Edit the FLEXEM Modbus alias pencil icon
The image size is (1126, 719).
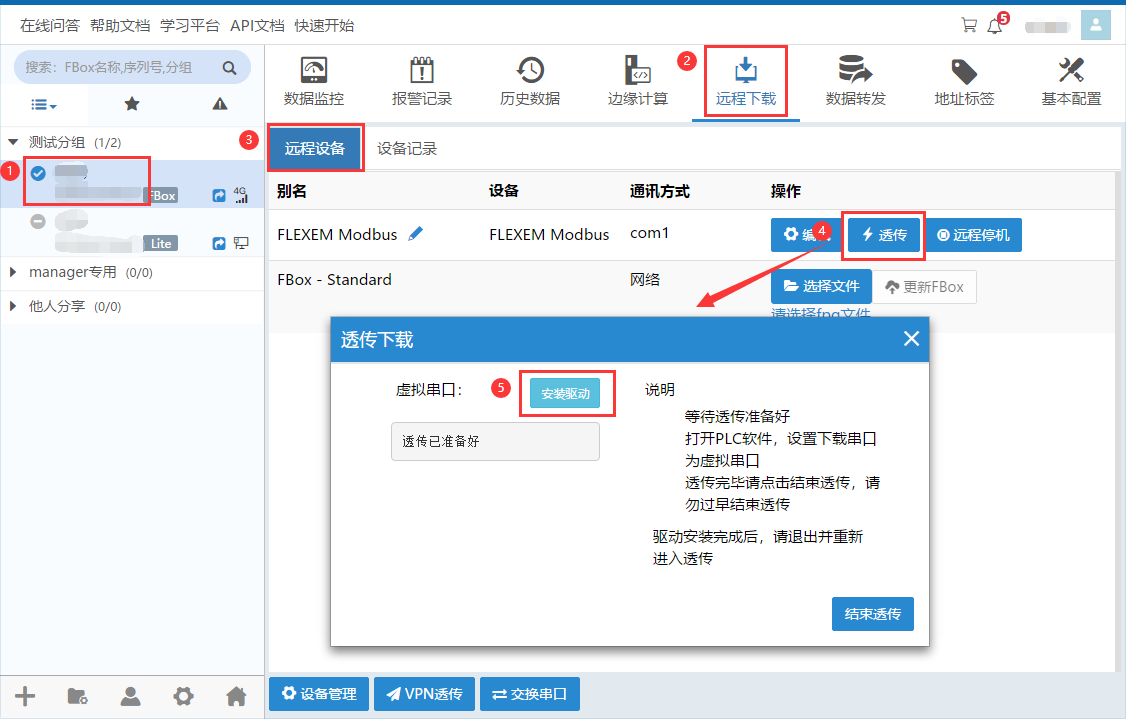coord(416,234)
